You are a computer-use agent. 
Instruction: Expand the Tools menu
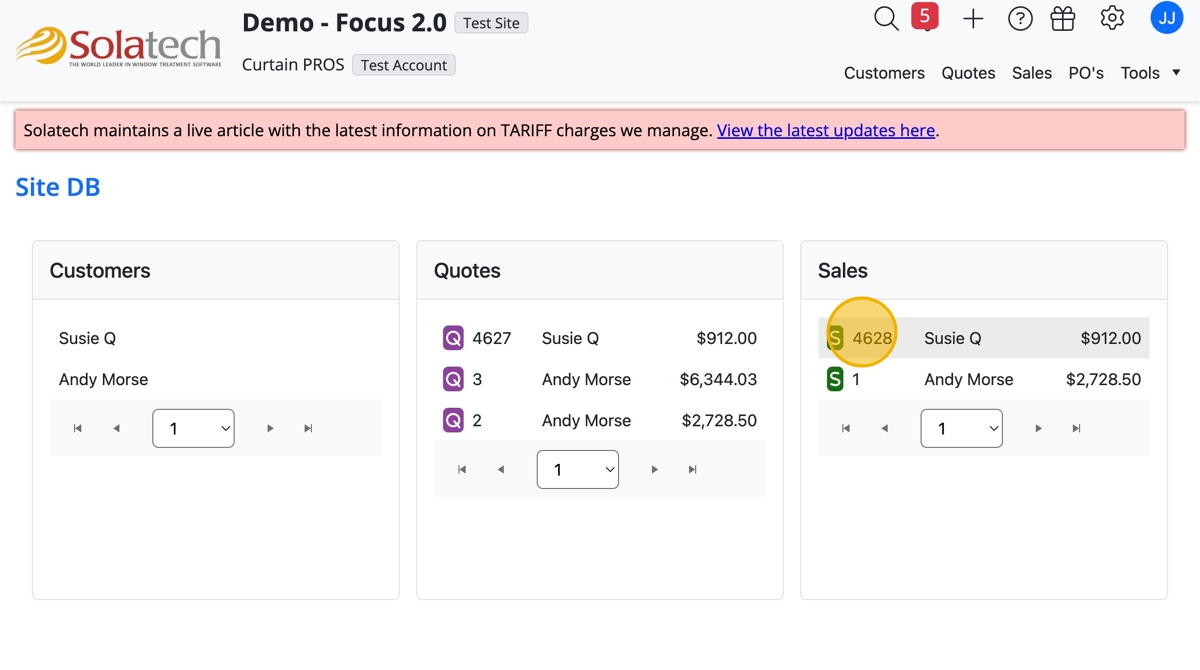click(1150, 73)
